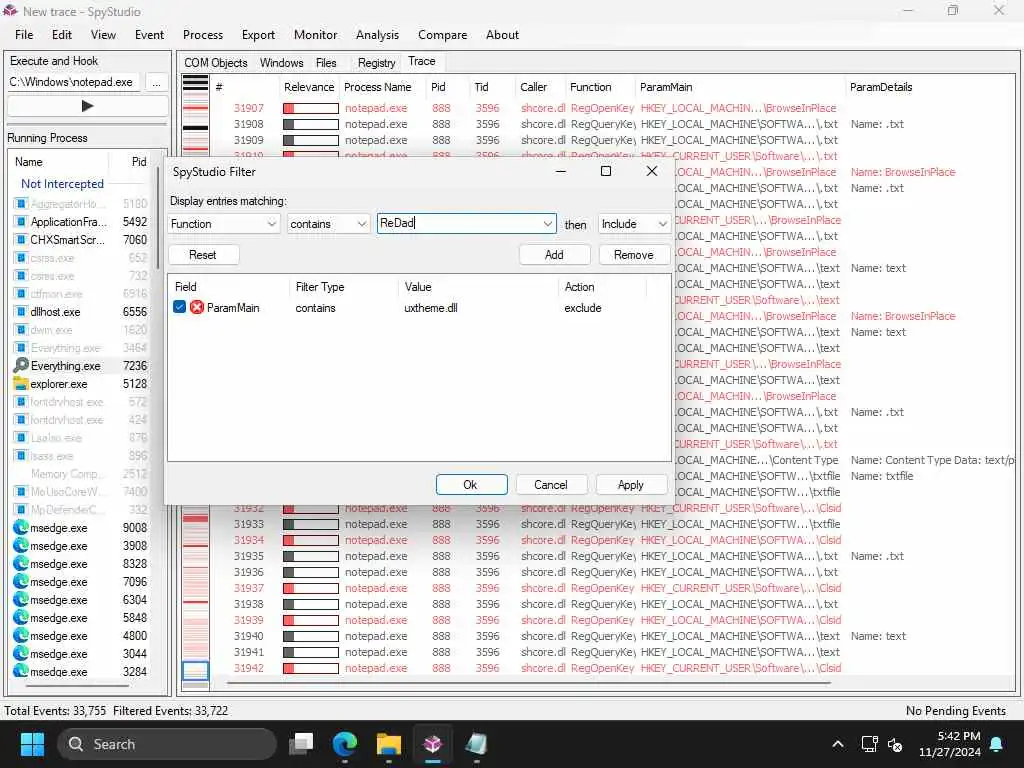Open the Export menu
Image resolution: width=1024 pixels, height=768 pixels.
[259, 35]
